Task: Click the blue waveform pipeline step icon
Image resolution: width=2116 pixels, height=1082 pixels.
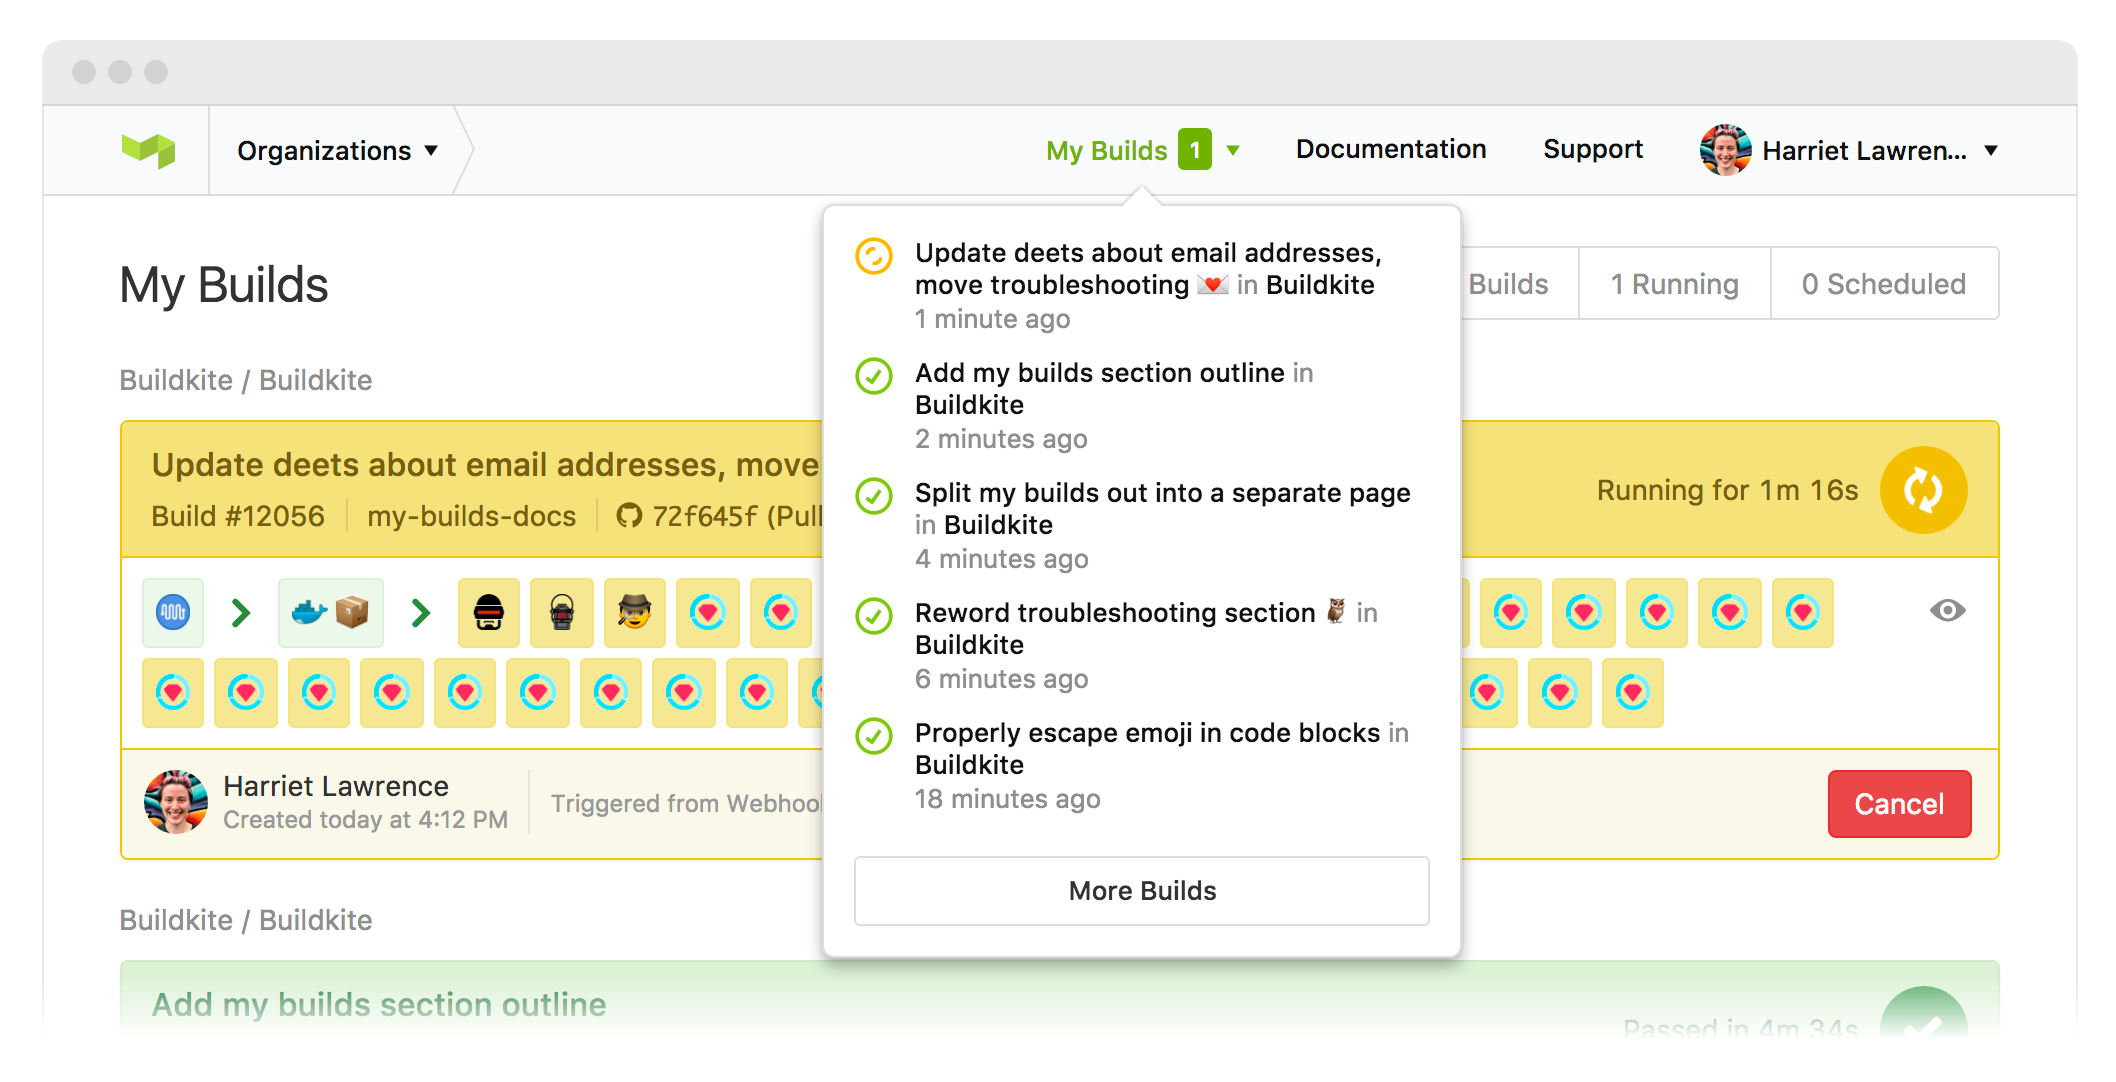Action: [173, 612]
